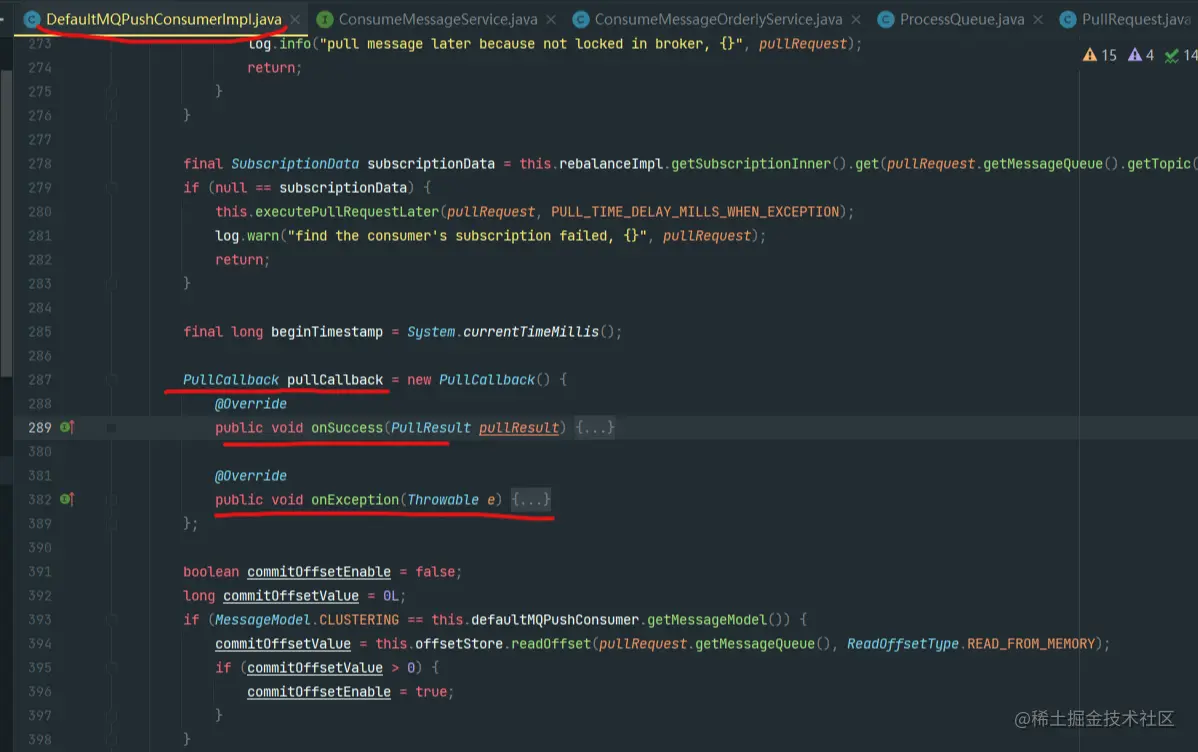Click the currentTimeMillis method call
The height and width of the screenshot is (752, 1198).
coord(531,332)
